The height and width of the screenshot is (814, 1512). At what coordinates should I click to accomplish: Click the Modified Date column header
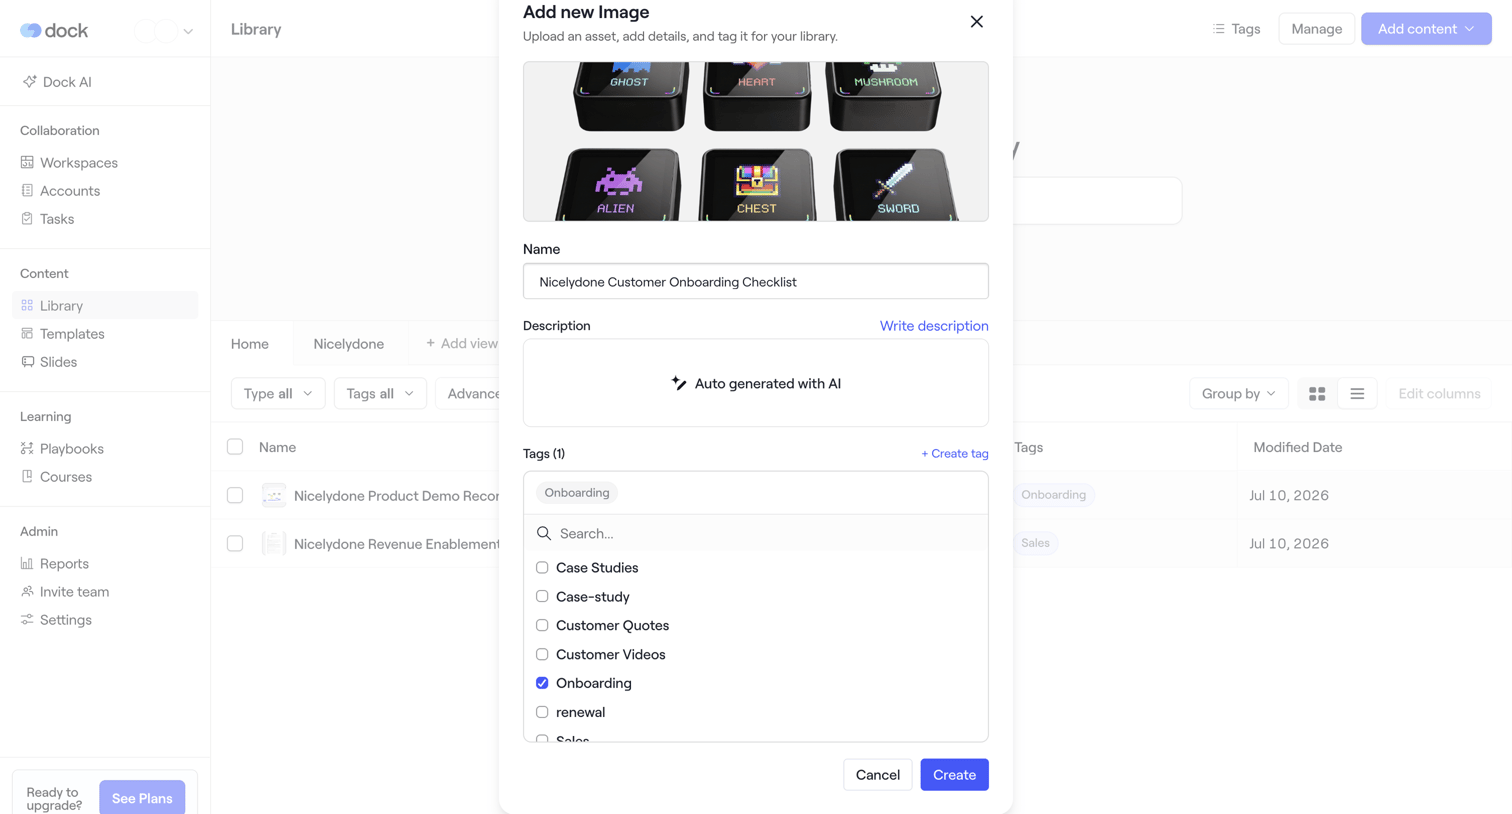pyautogui.click(x=1298, y=447)
